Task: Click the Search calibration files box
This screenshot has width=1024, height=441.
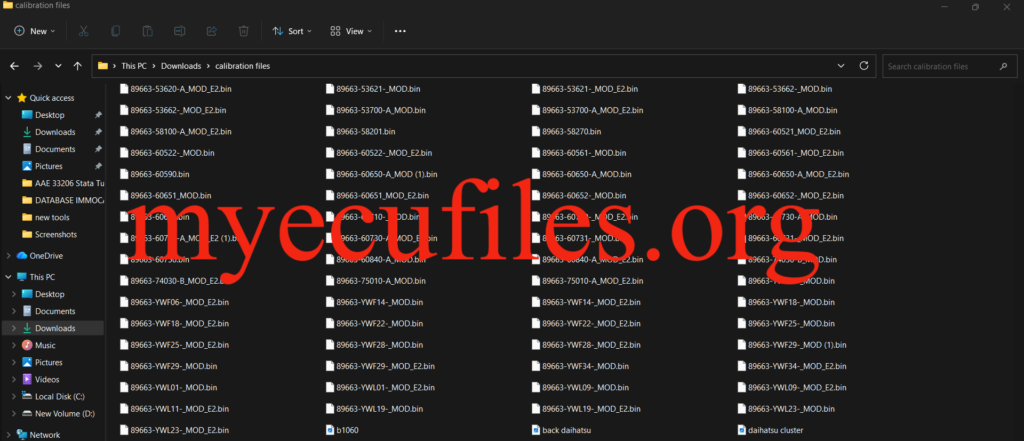Action: tap(940, 66)
